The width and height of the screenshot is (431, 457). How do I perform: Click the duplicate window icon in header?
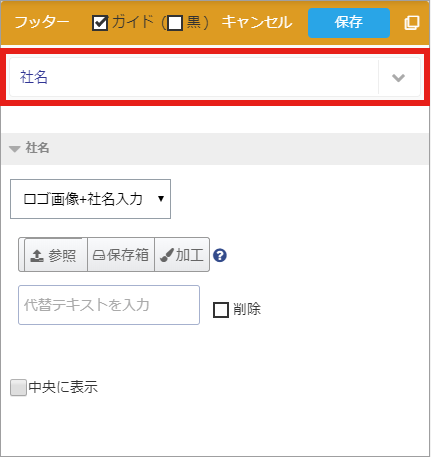coord(412,23)
